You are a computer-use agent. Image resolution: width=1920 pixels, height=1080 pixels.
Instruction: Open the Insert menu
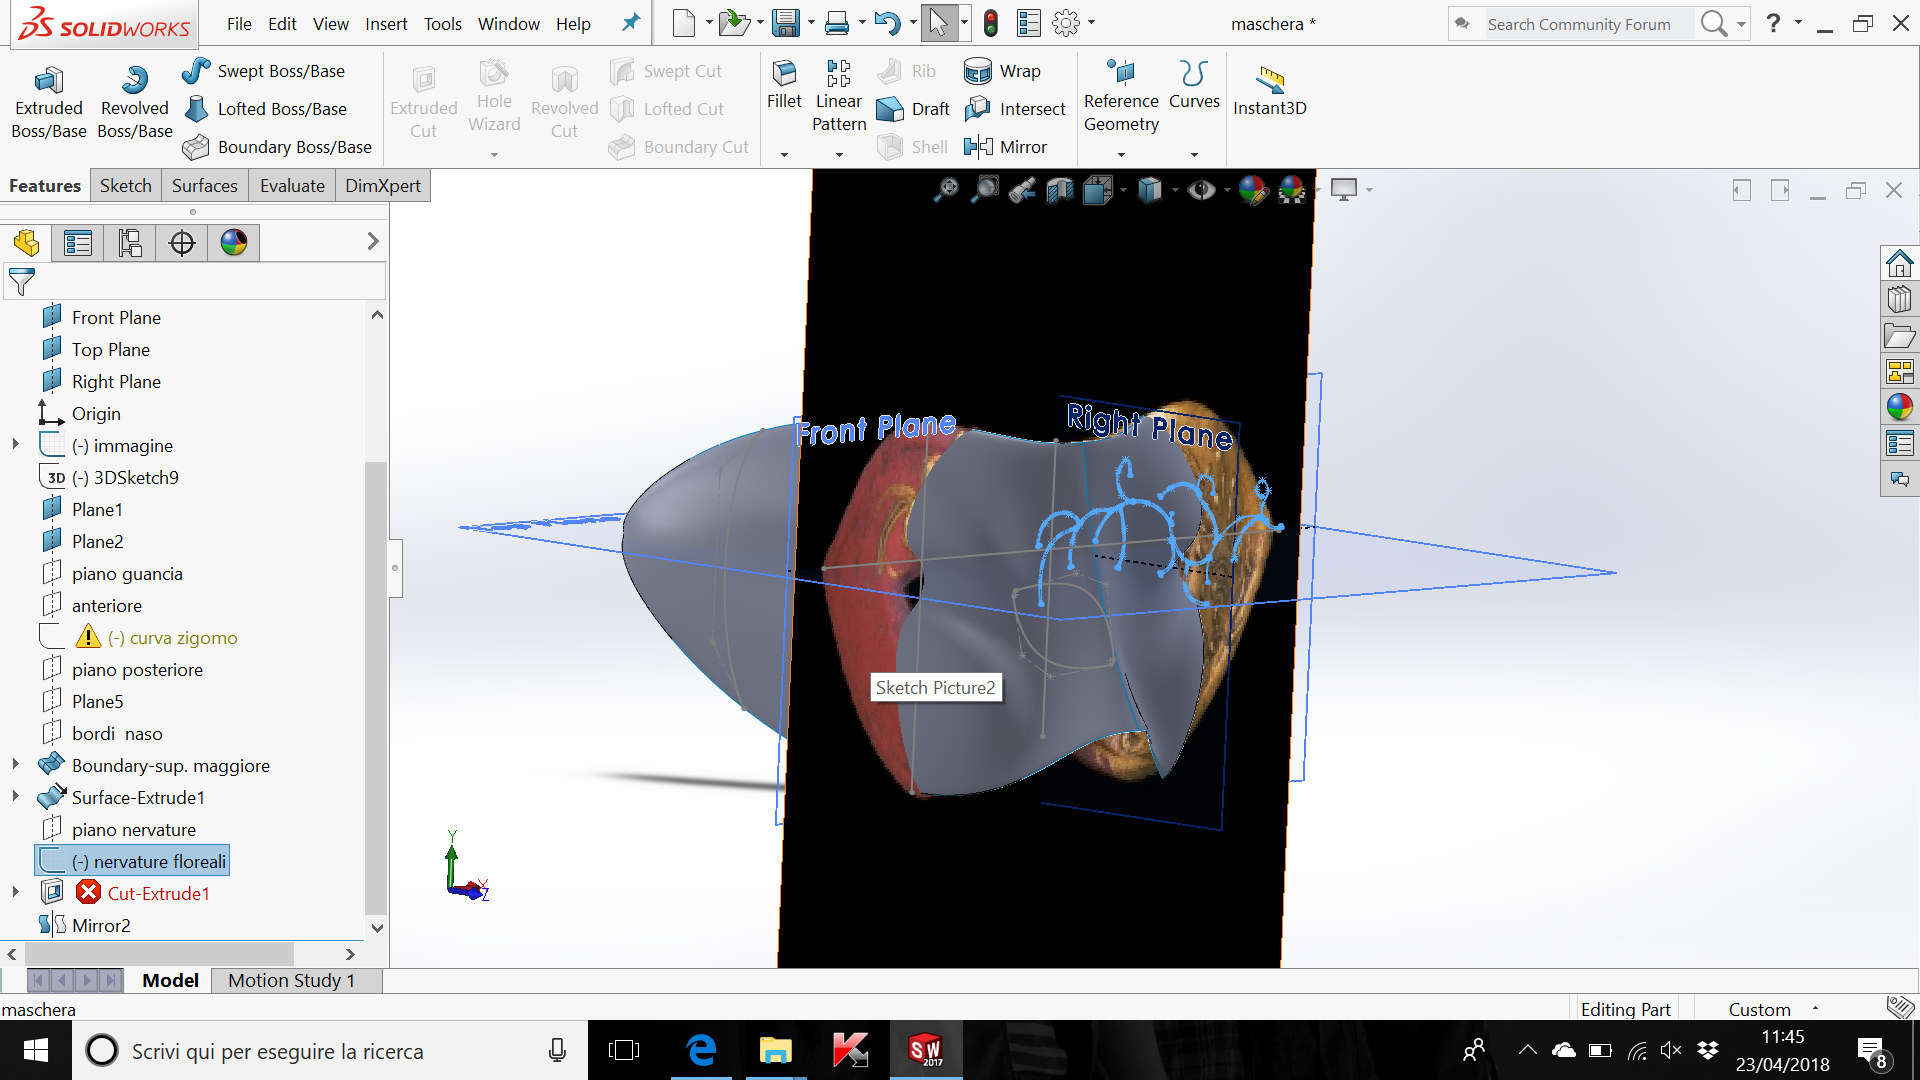tap(386, 23)
